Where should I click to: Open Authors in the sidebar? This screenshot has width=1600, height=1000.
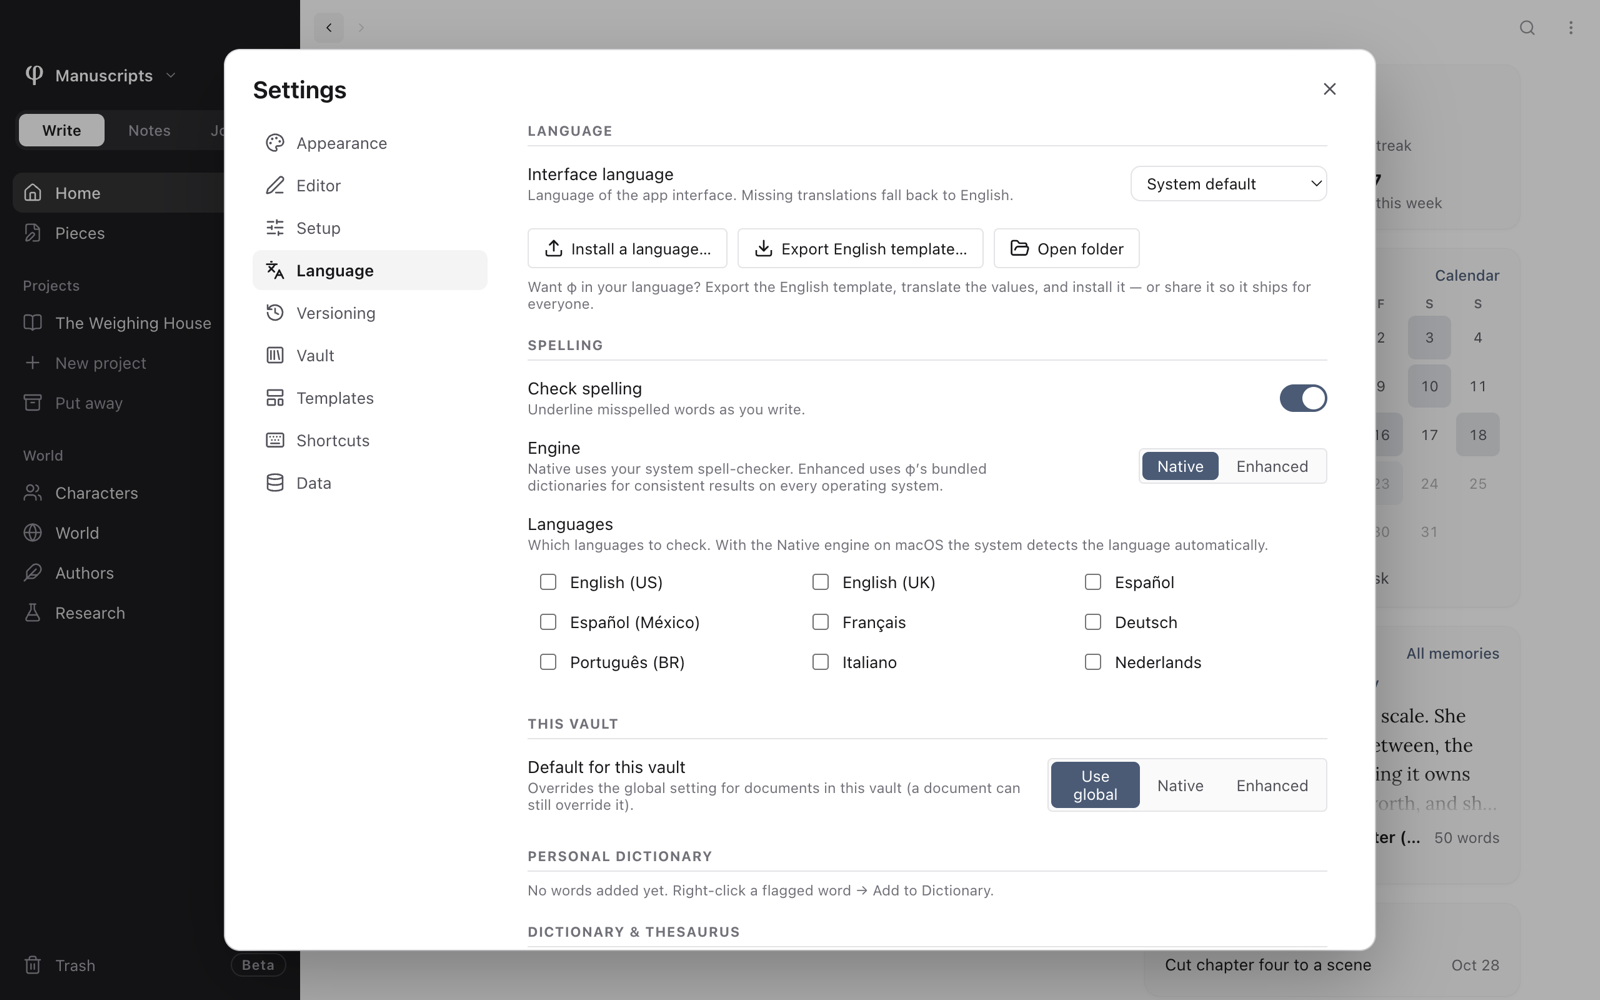[x=120, y=573]
